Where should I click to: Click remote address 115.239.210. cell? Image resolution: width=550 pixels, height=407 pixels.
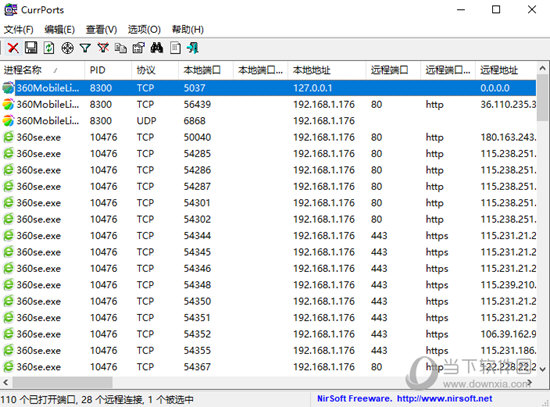[x=508, y=285]
